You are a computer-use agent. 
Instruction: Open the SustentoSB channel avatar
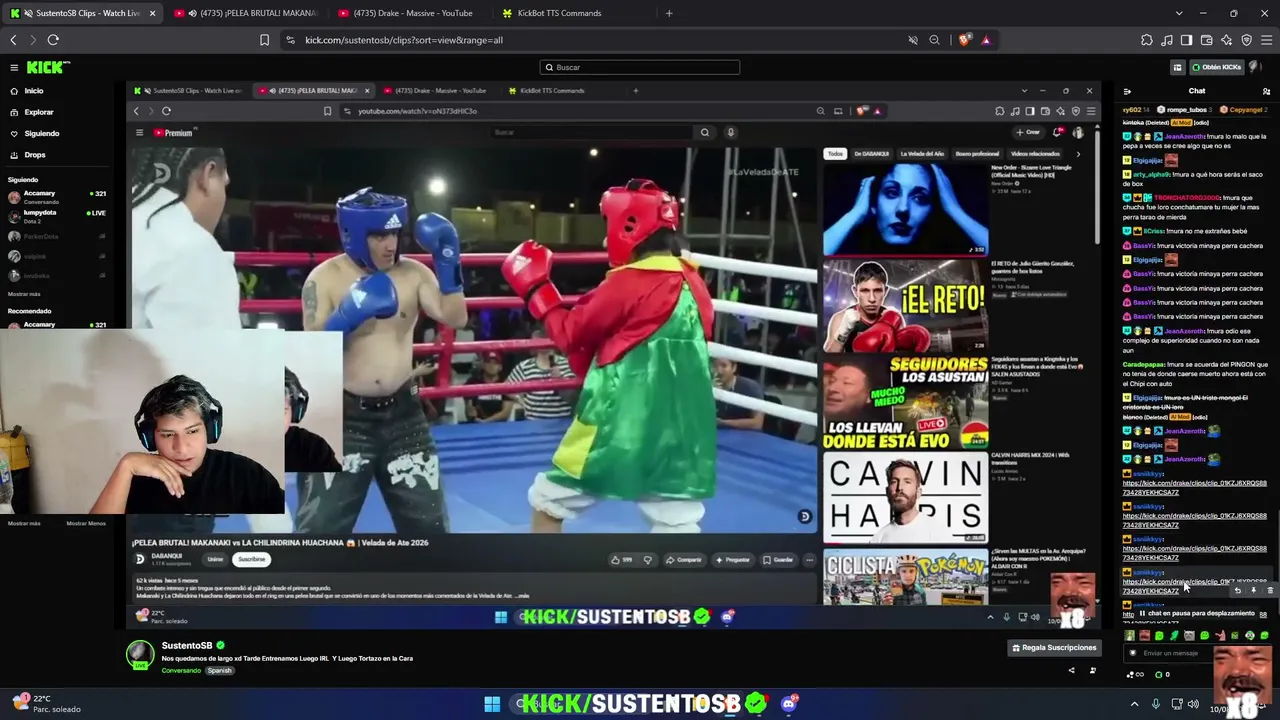tap(140, 653)
